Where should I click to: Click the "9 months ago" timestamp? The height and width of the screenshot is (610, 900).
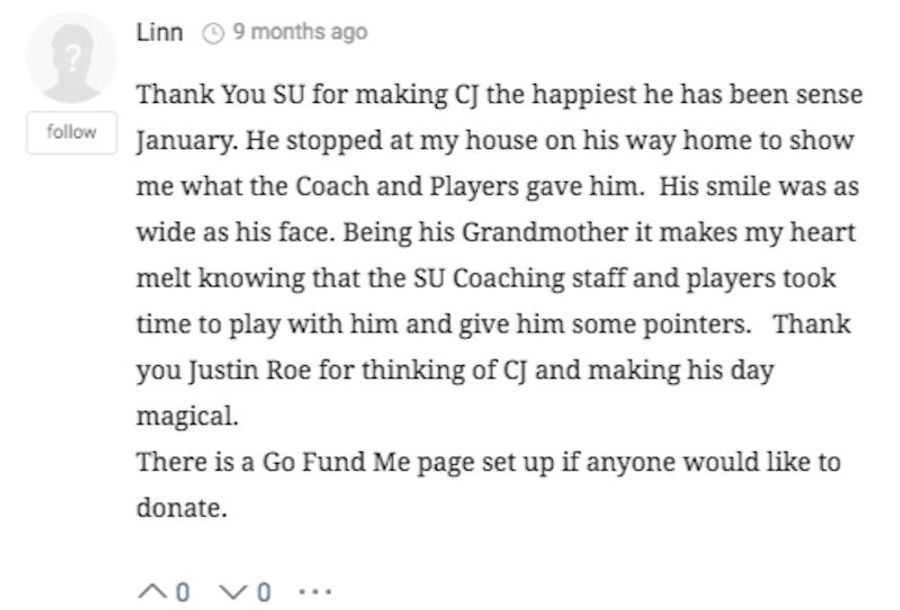click(x=300, y=32)
